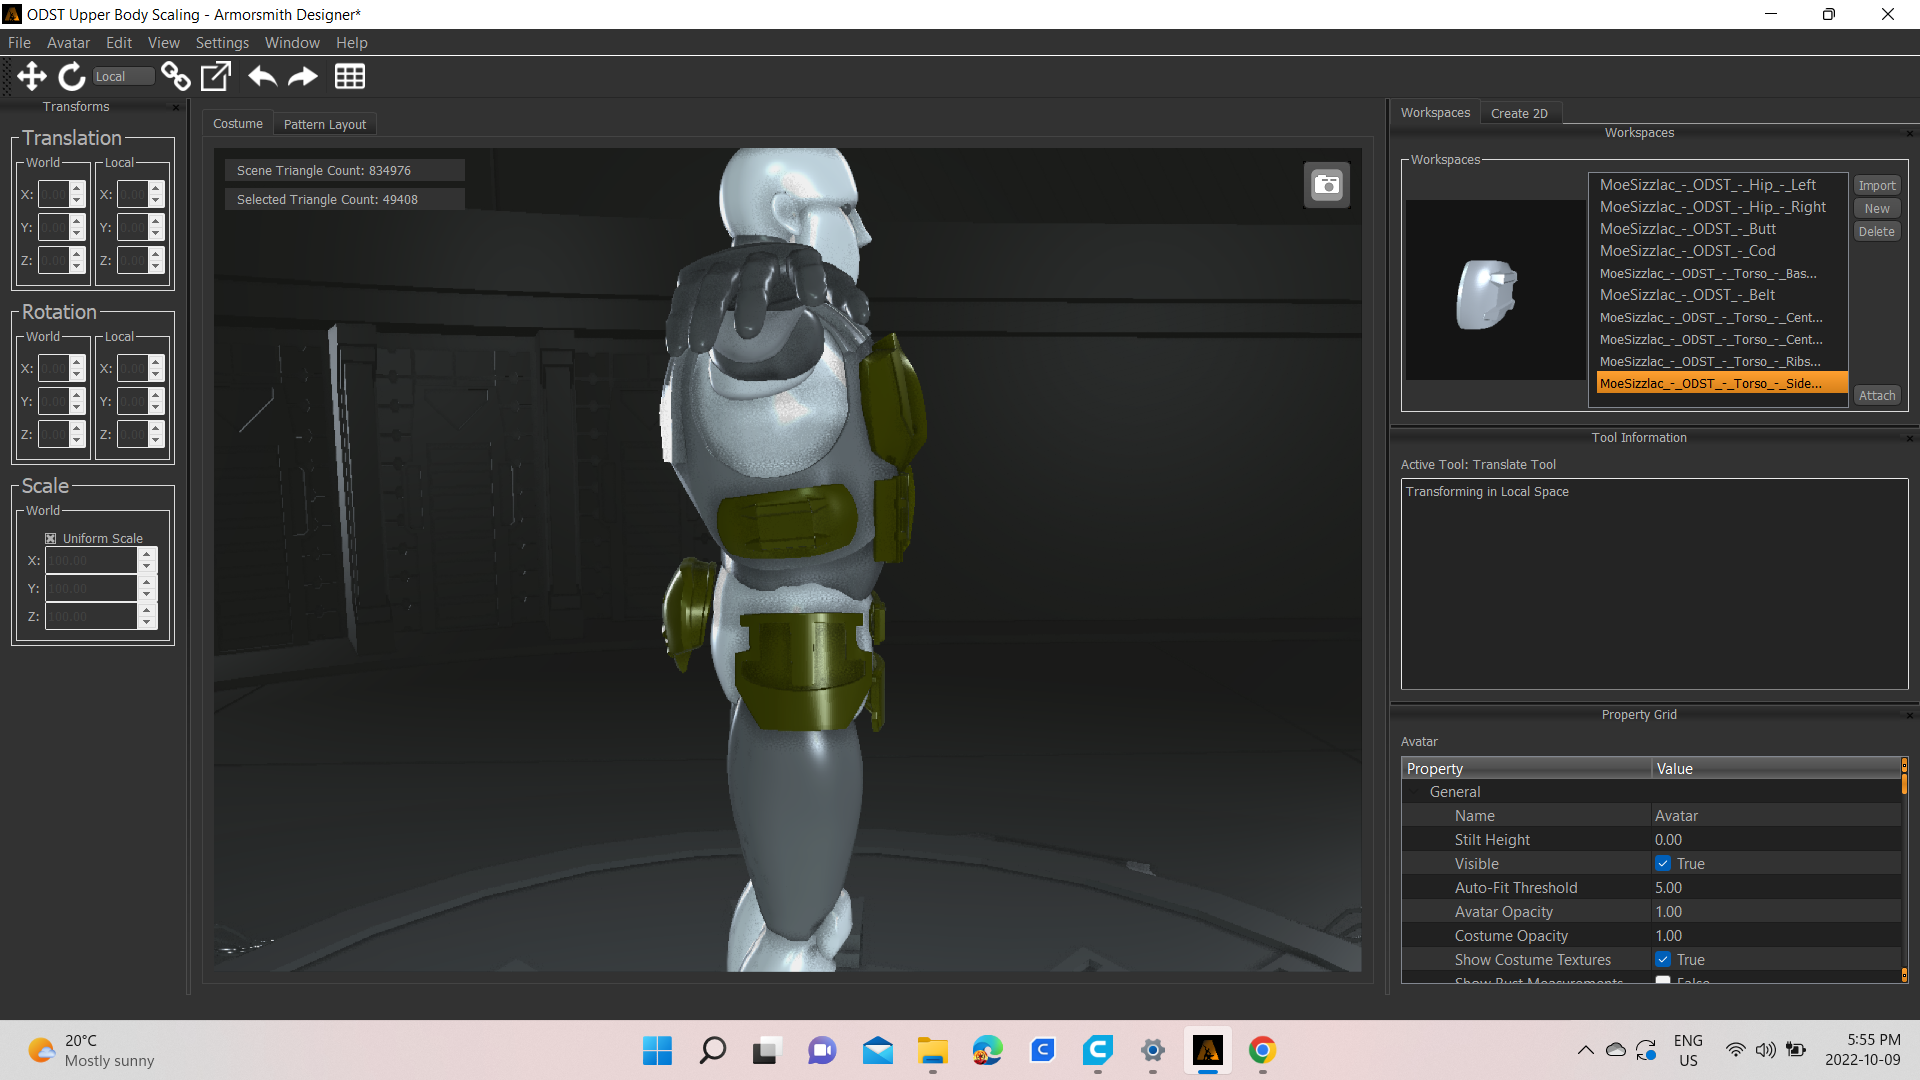Open Windows Start menu
1920x1080 pixels.
(657, 1050)
